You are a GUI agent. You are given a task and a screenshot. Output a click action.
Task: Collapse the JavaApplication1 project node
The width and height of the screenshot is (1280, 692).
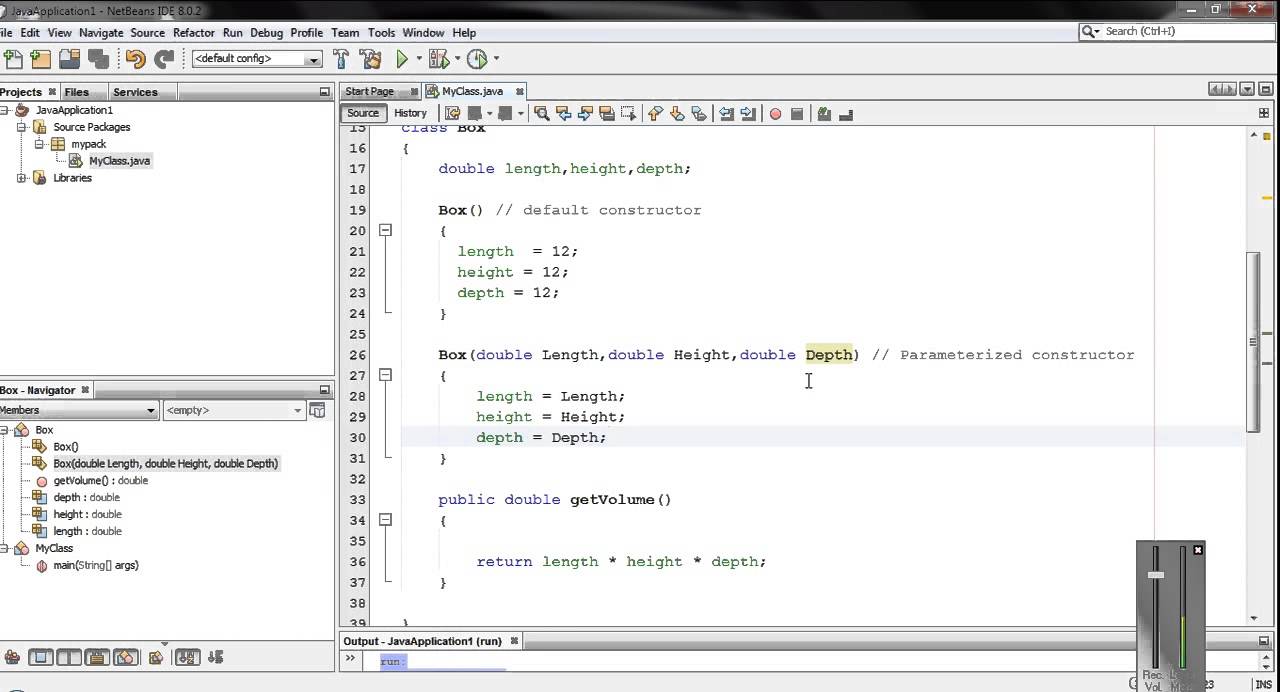[3, 110]
